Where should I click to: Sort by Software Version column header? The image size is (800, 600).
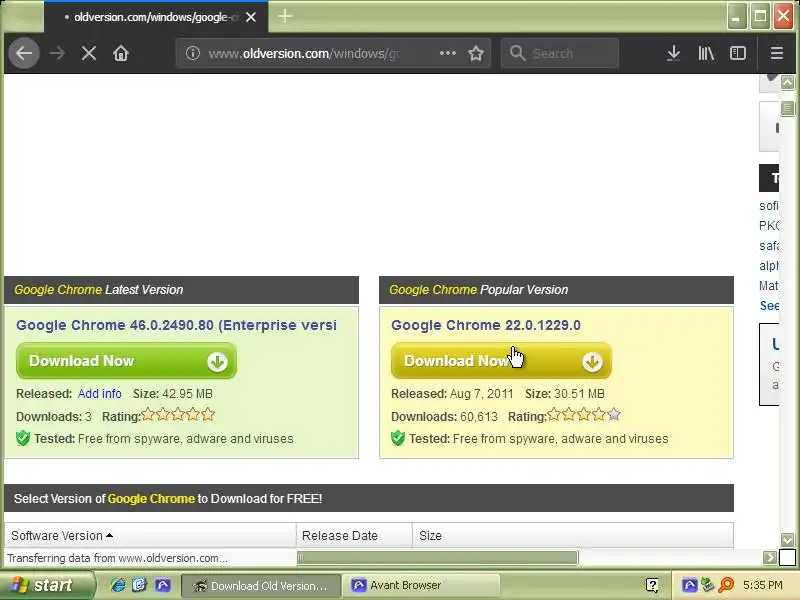[151, 535]
